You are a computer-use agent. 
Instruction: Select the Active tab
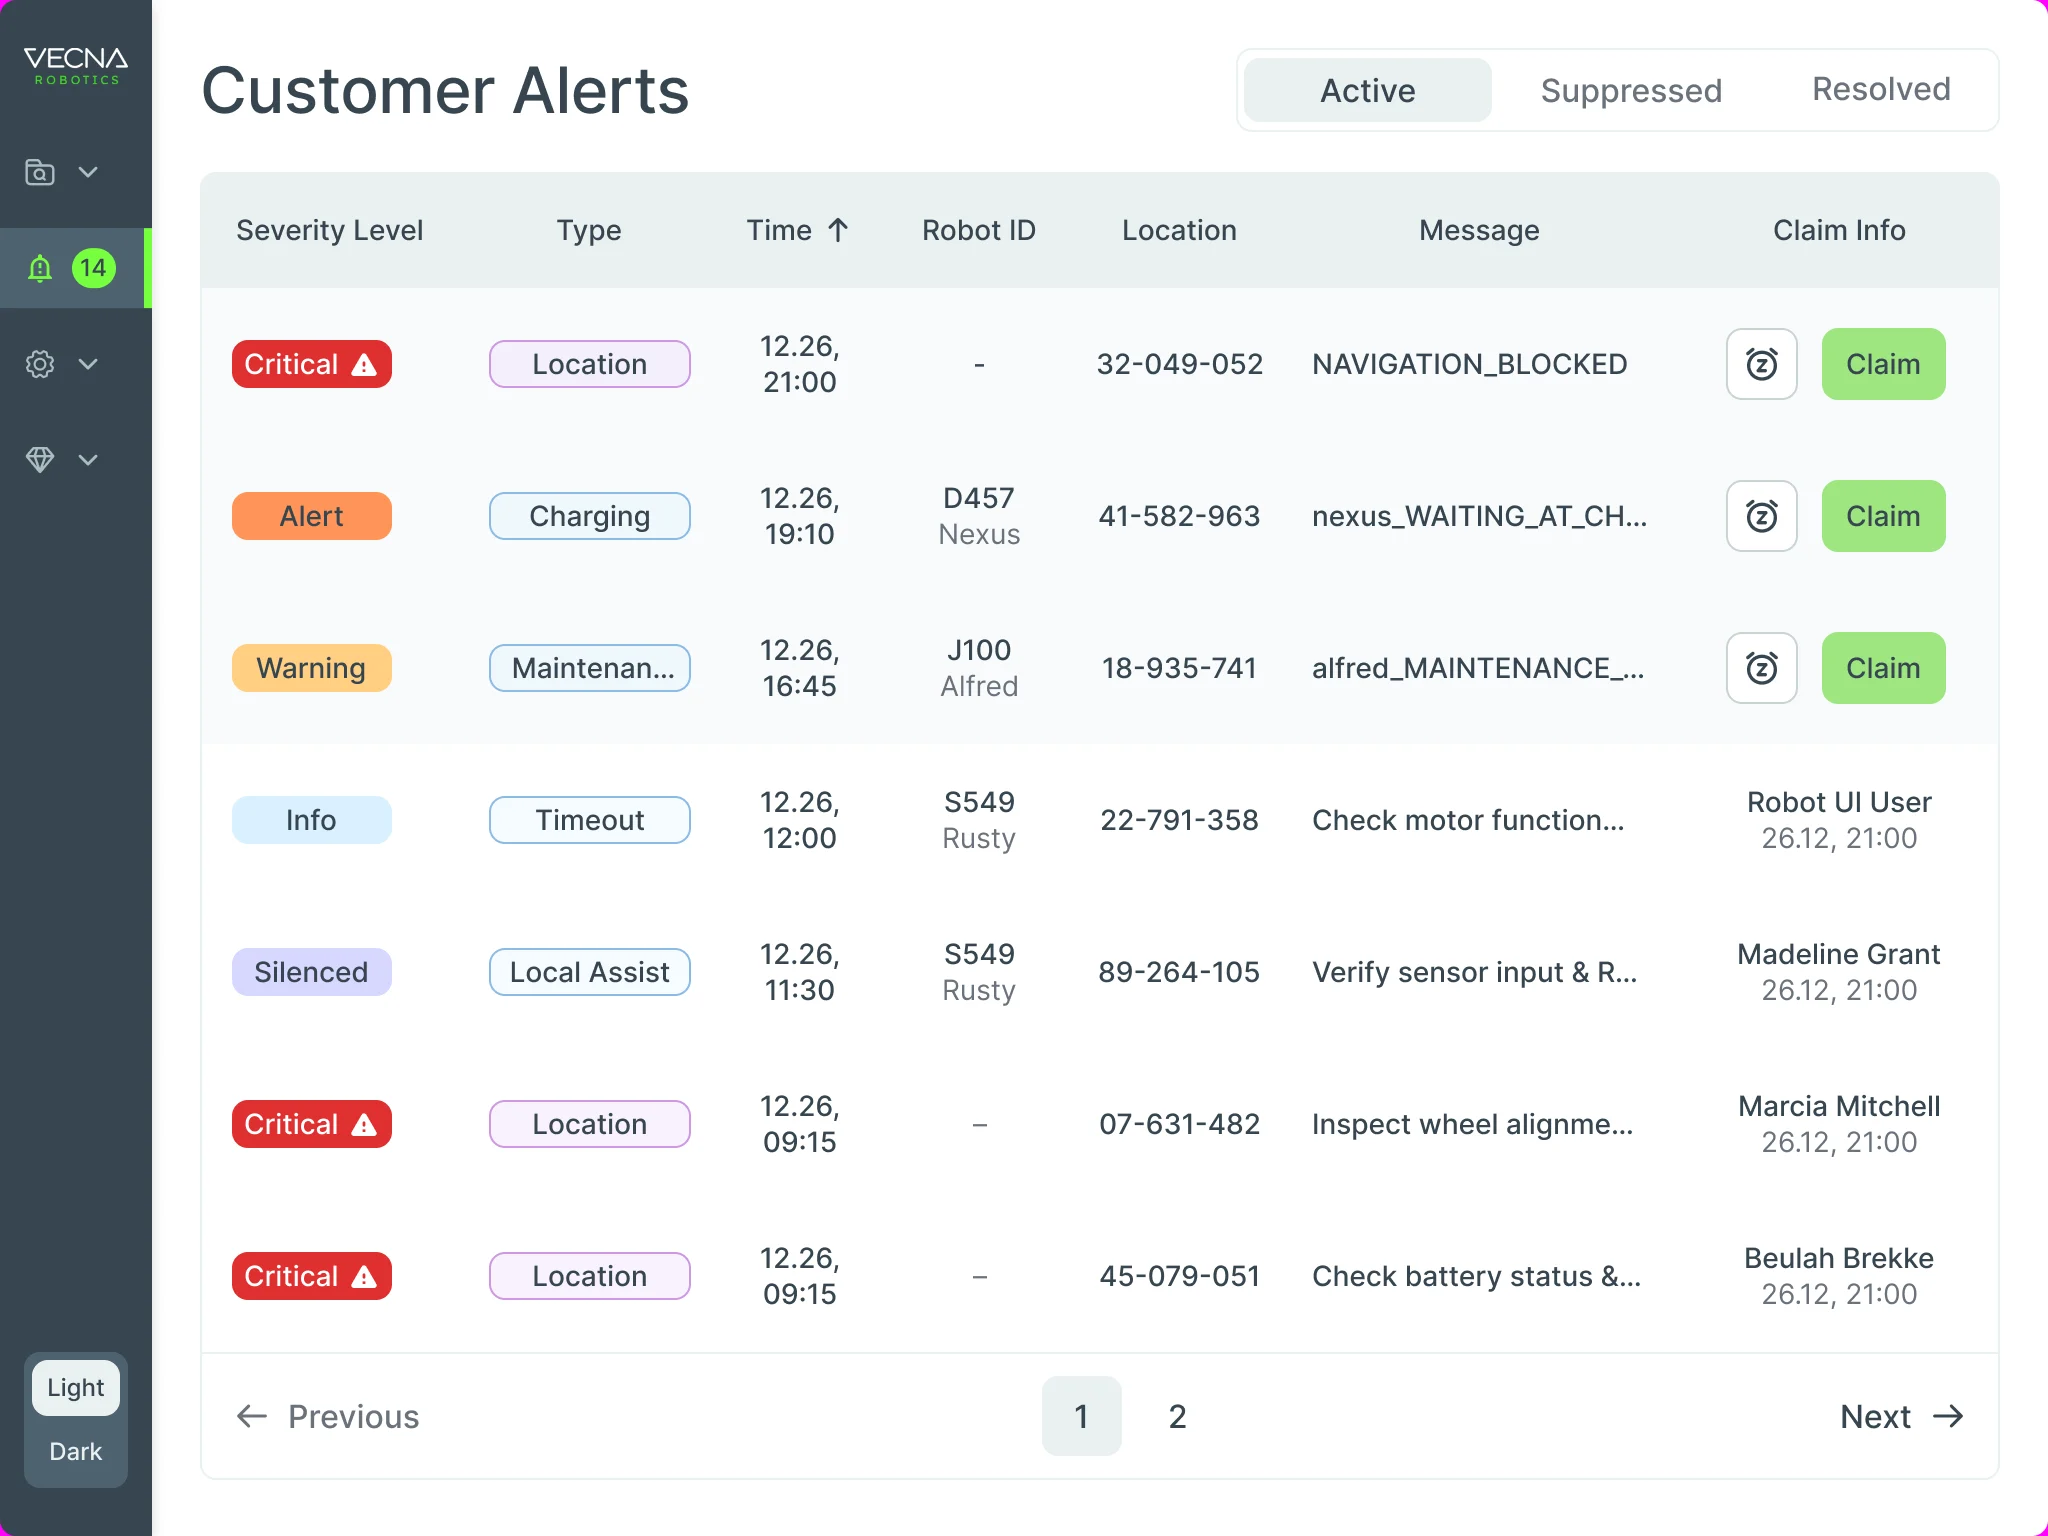pyautogui.click(x=1368, y=90)
